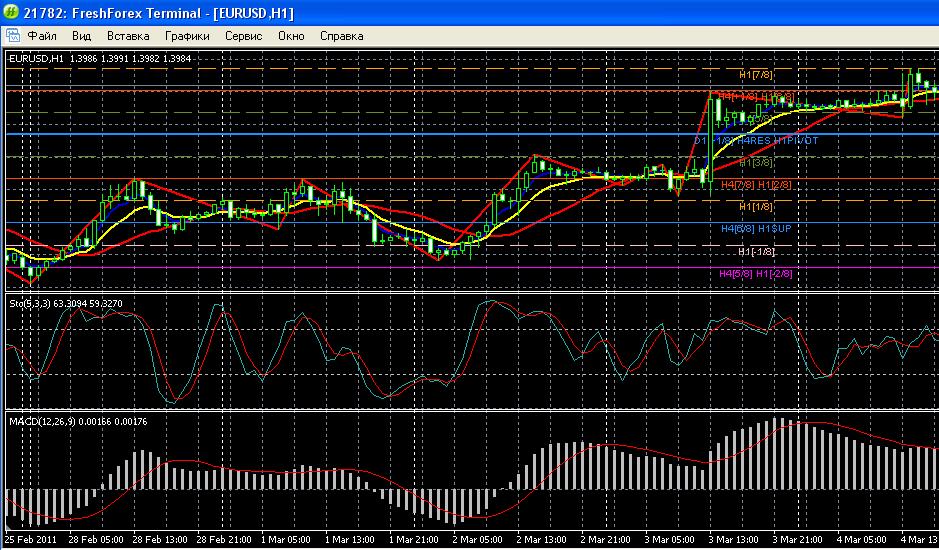Image resolution: width=939 pixels, height=550 pixels.
Task: Click the 1 Mar 13:00 time axis label
Action: pyautogui.click(x=350, y=539)
